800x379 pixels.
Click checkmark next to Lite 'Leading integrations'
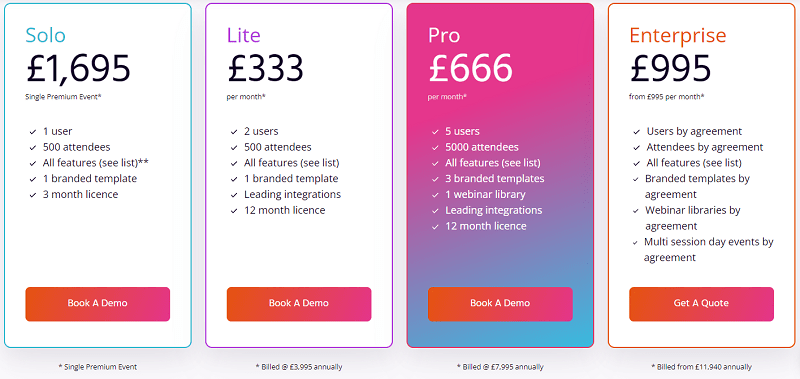click(234, 195)
